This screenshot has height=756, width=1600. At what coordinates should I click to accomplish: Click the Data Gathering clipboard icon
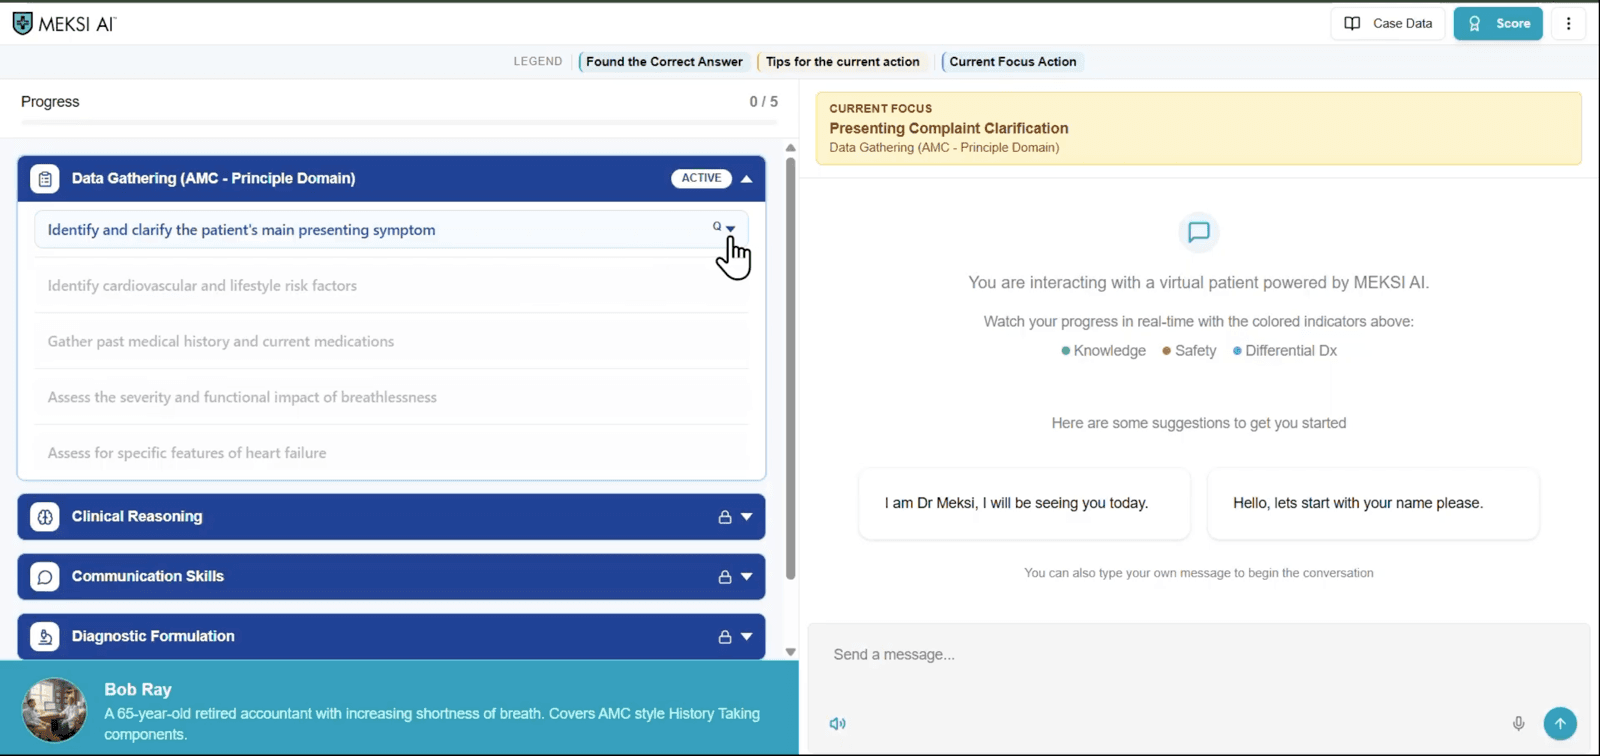point(45,179)
